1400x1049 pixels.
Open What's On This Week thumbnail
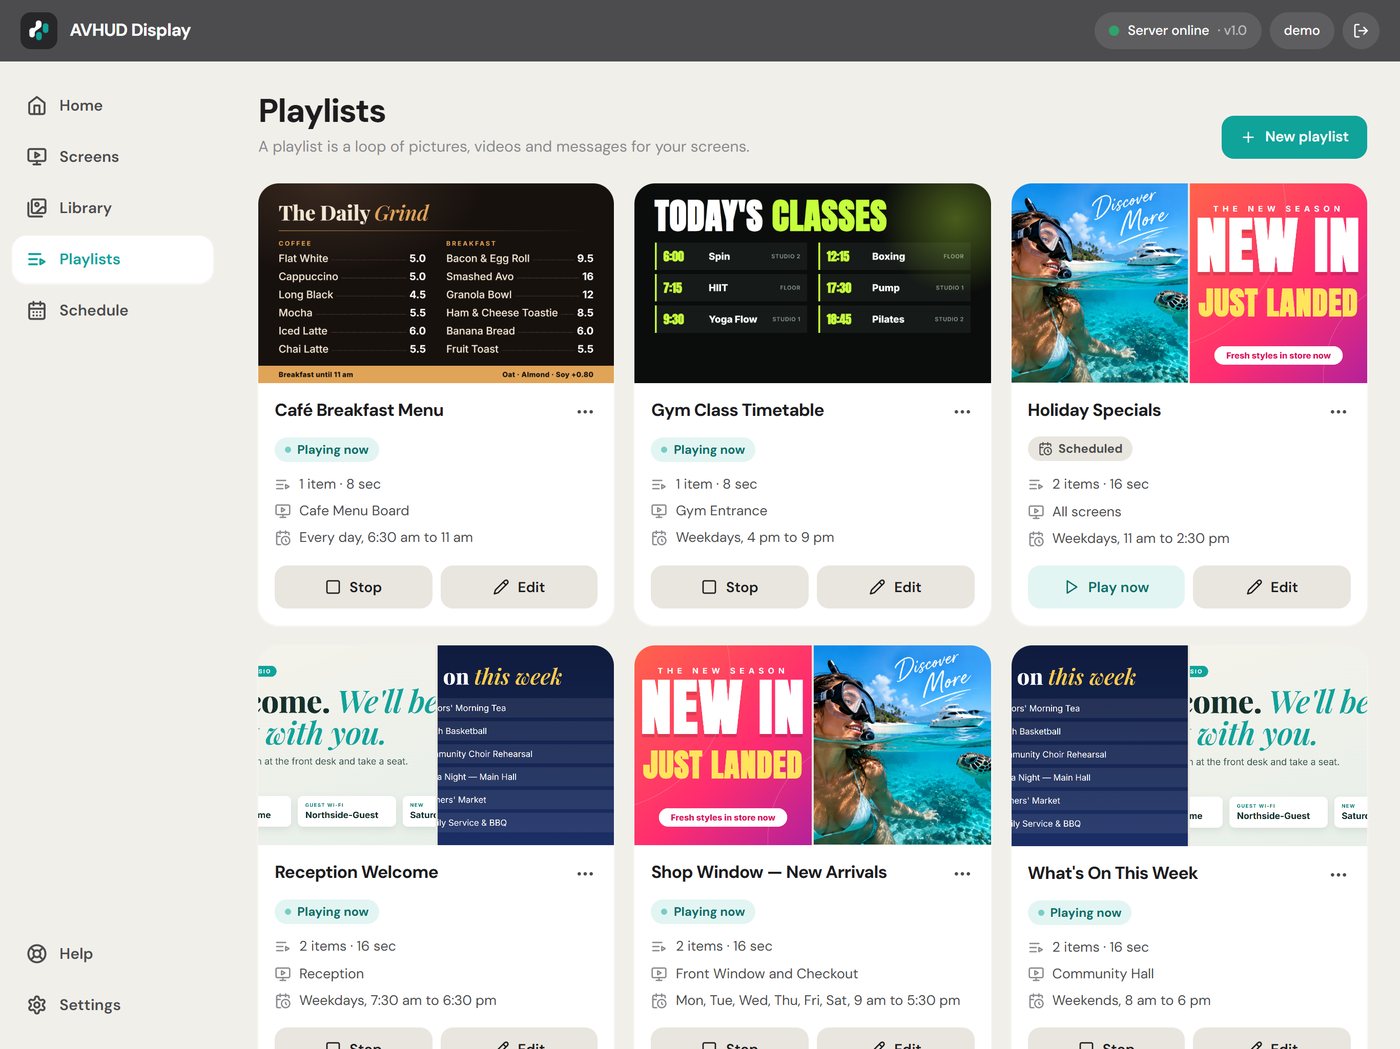click(x=1189, y=745)
